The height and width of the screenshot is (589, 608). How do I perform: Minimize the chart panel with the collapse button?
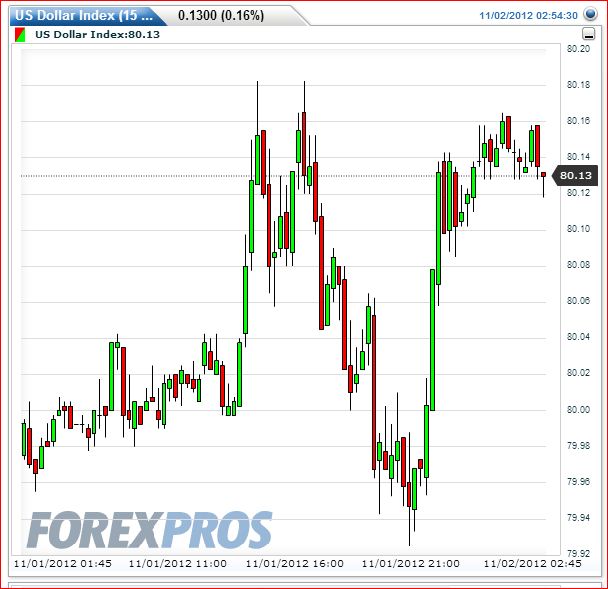click(x=589, y=34)
